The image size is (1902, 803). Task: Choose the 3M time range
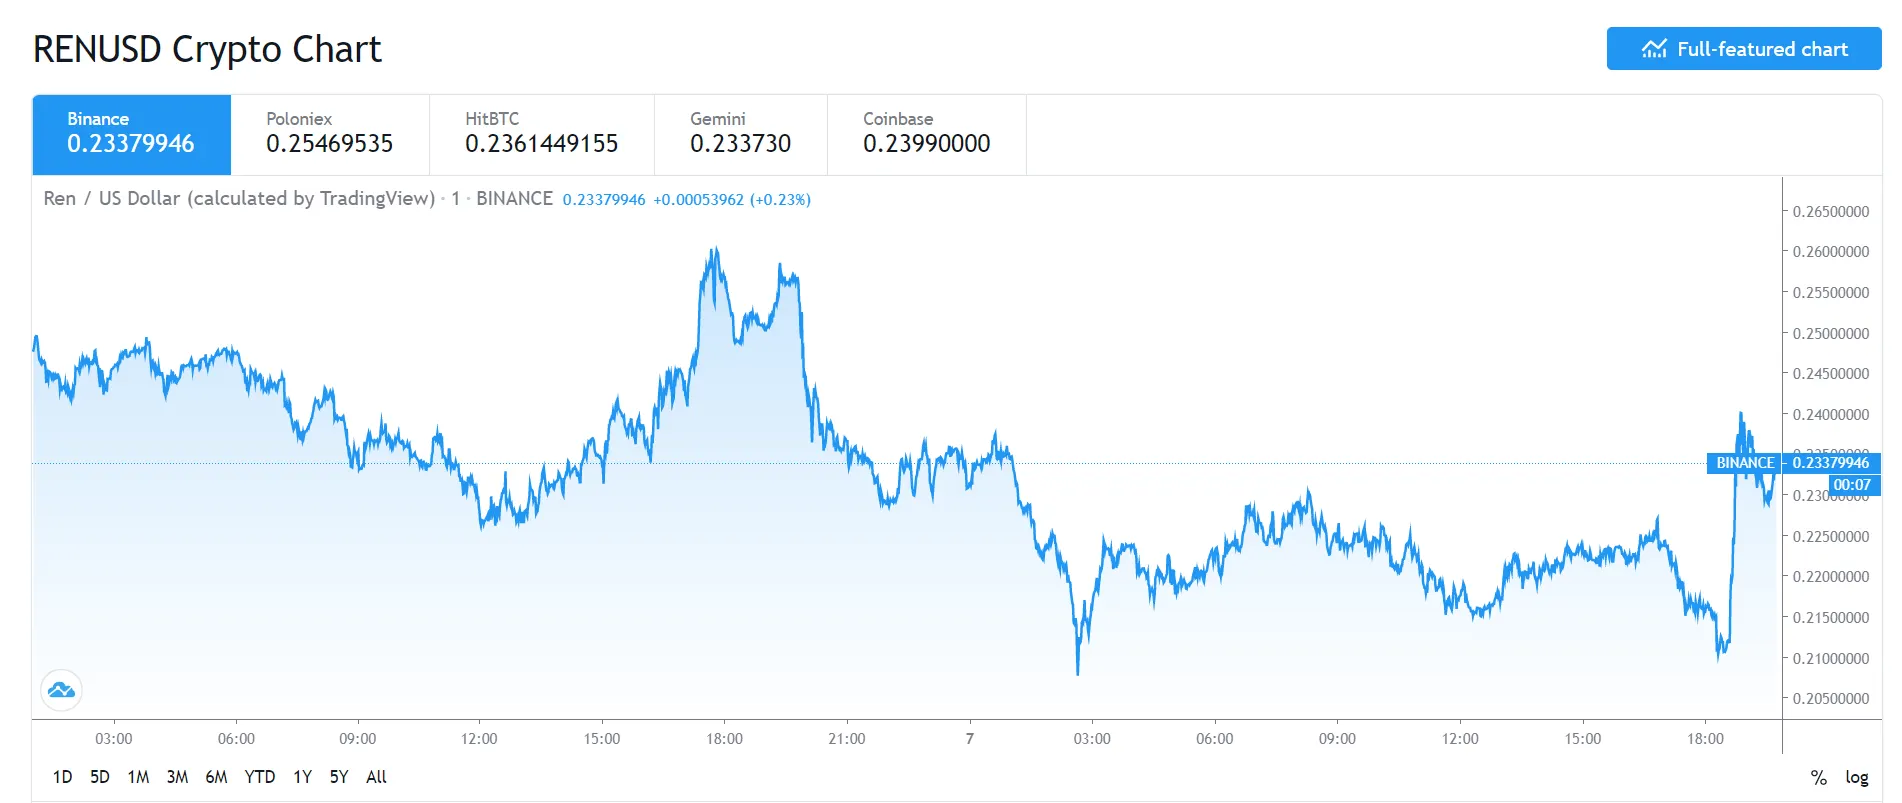click(x=177, y=777)
